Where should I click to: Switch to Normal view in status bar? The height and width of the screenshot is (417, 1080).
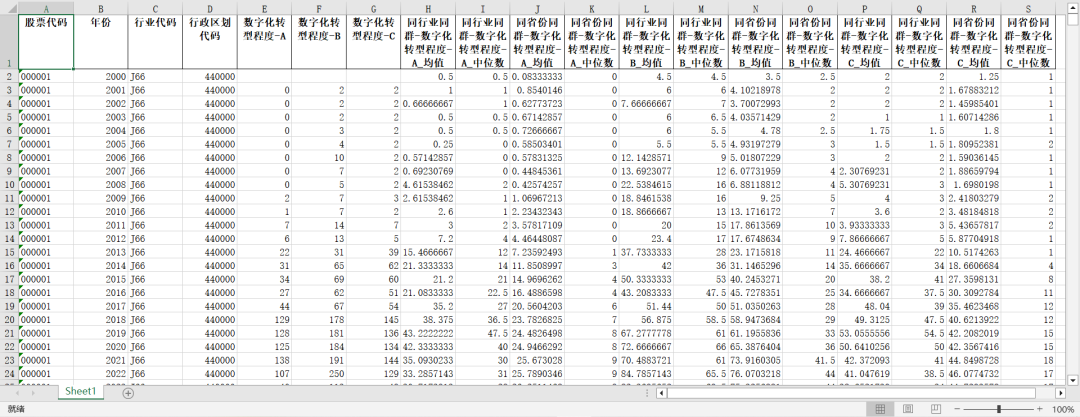880,409
